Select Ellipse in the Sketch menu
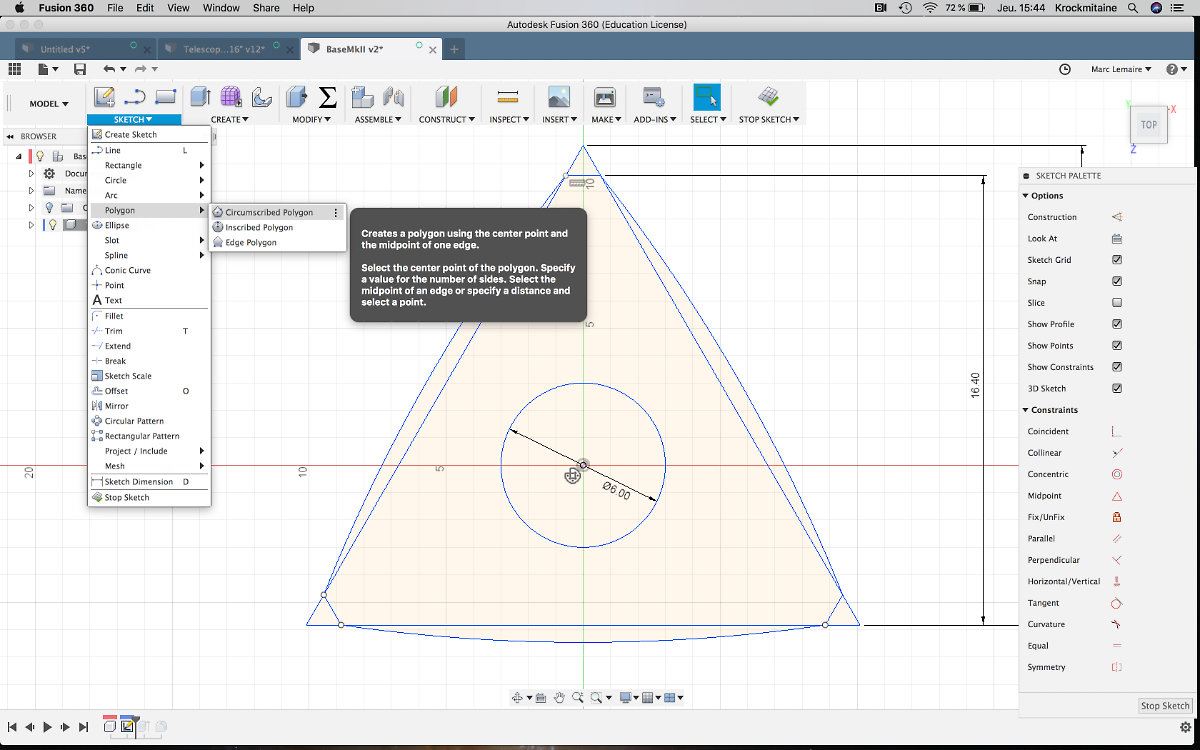 tap(149, 225)
